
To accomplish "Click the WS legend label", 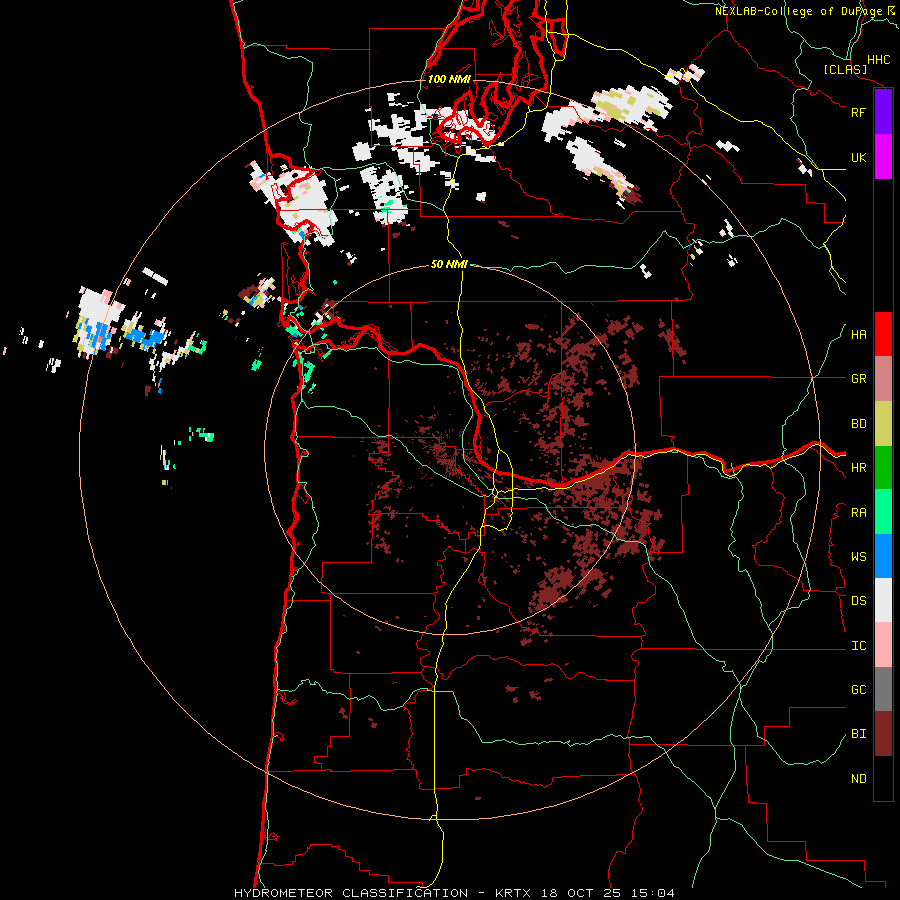I will pyautogui.click(x=858, y=557).
